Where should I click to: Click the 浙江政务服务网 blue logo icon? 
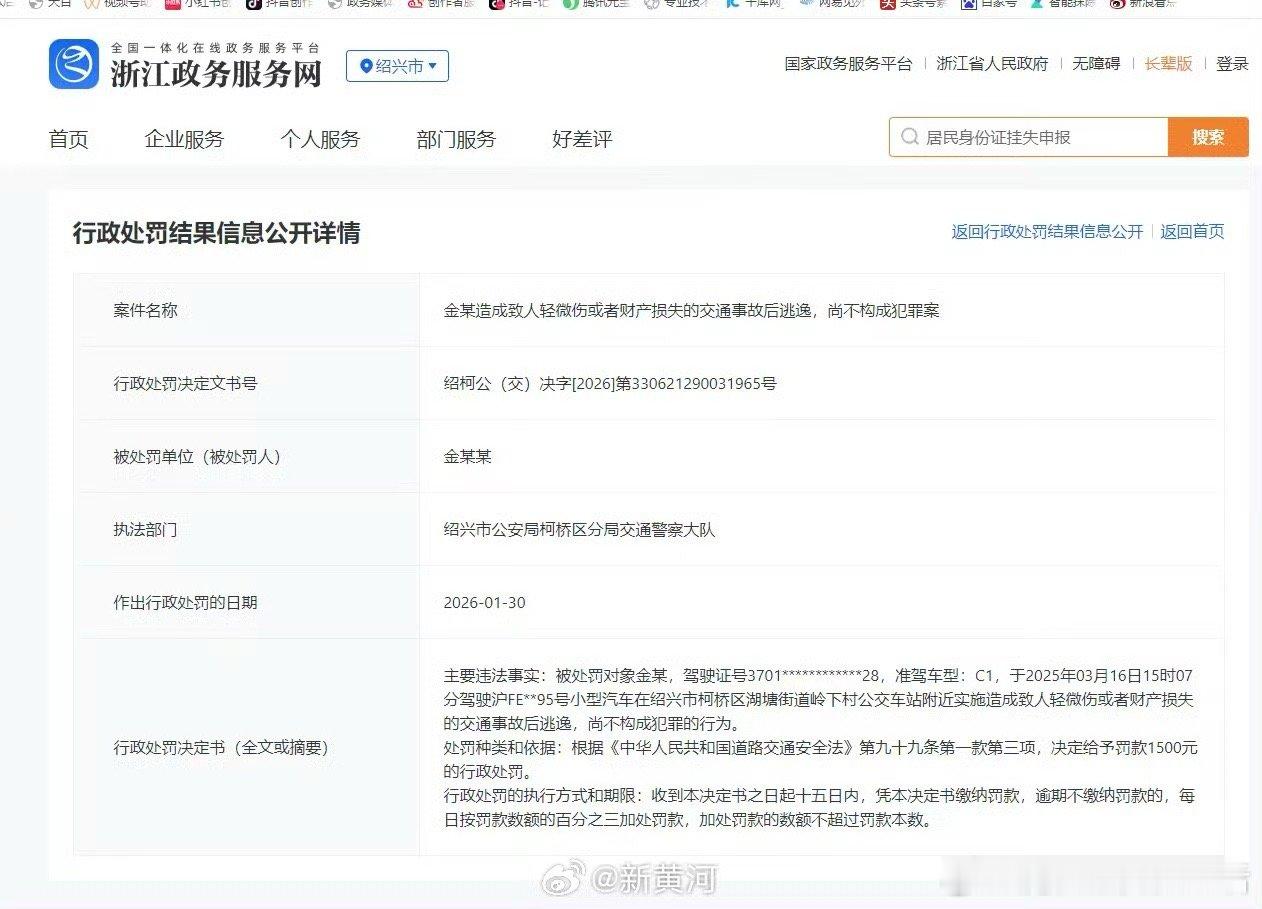(x=74, y=64)
